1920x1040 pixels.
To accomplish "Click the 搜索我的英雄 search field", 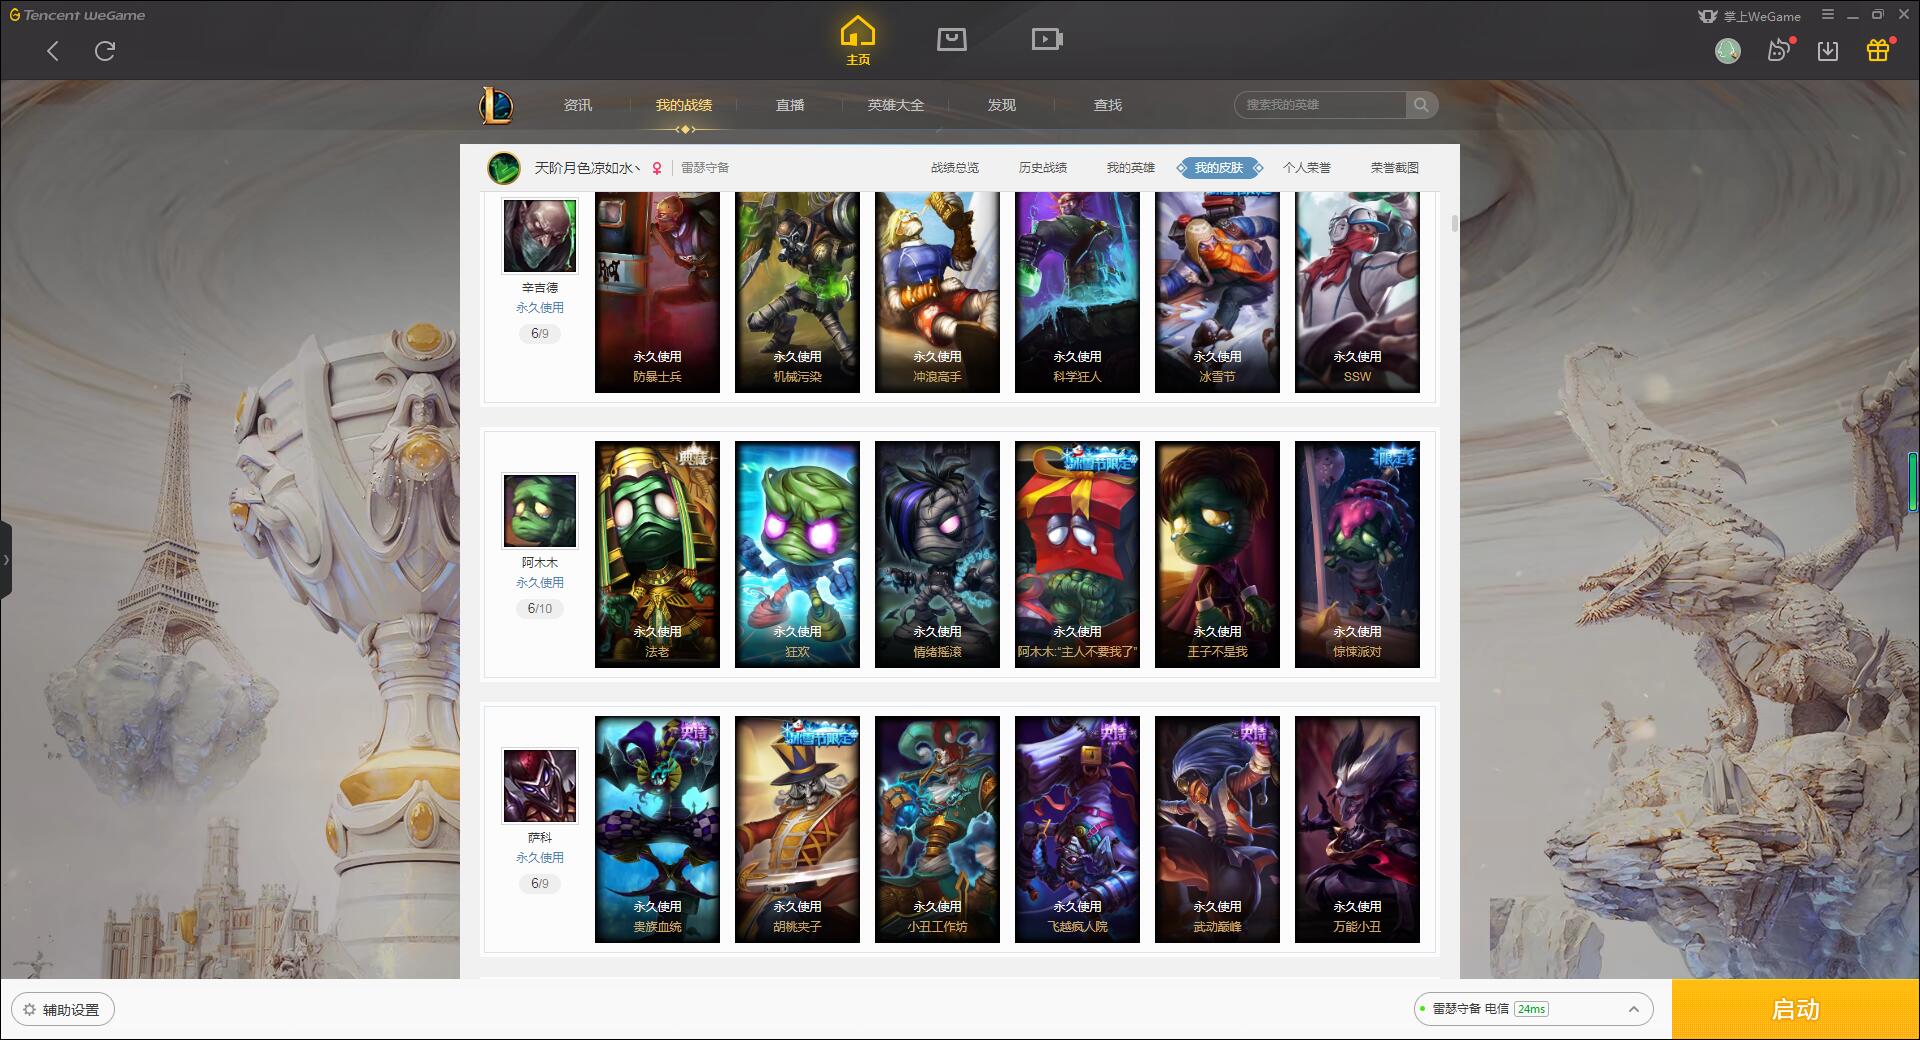I will [x=1320, y=105].
